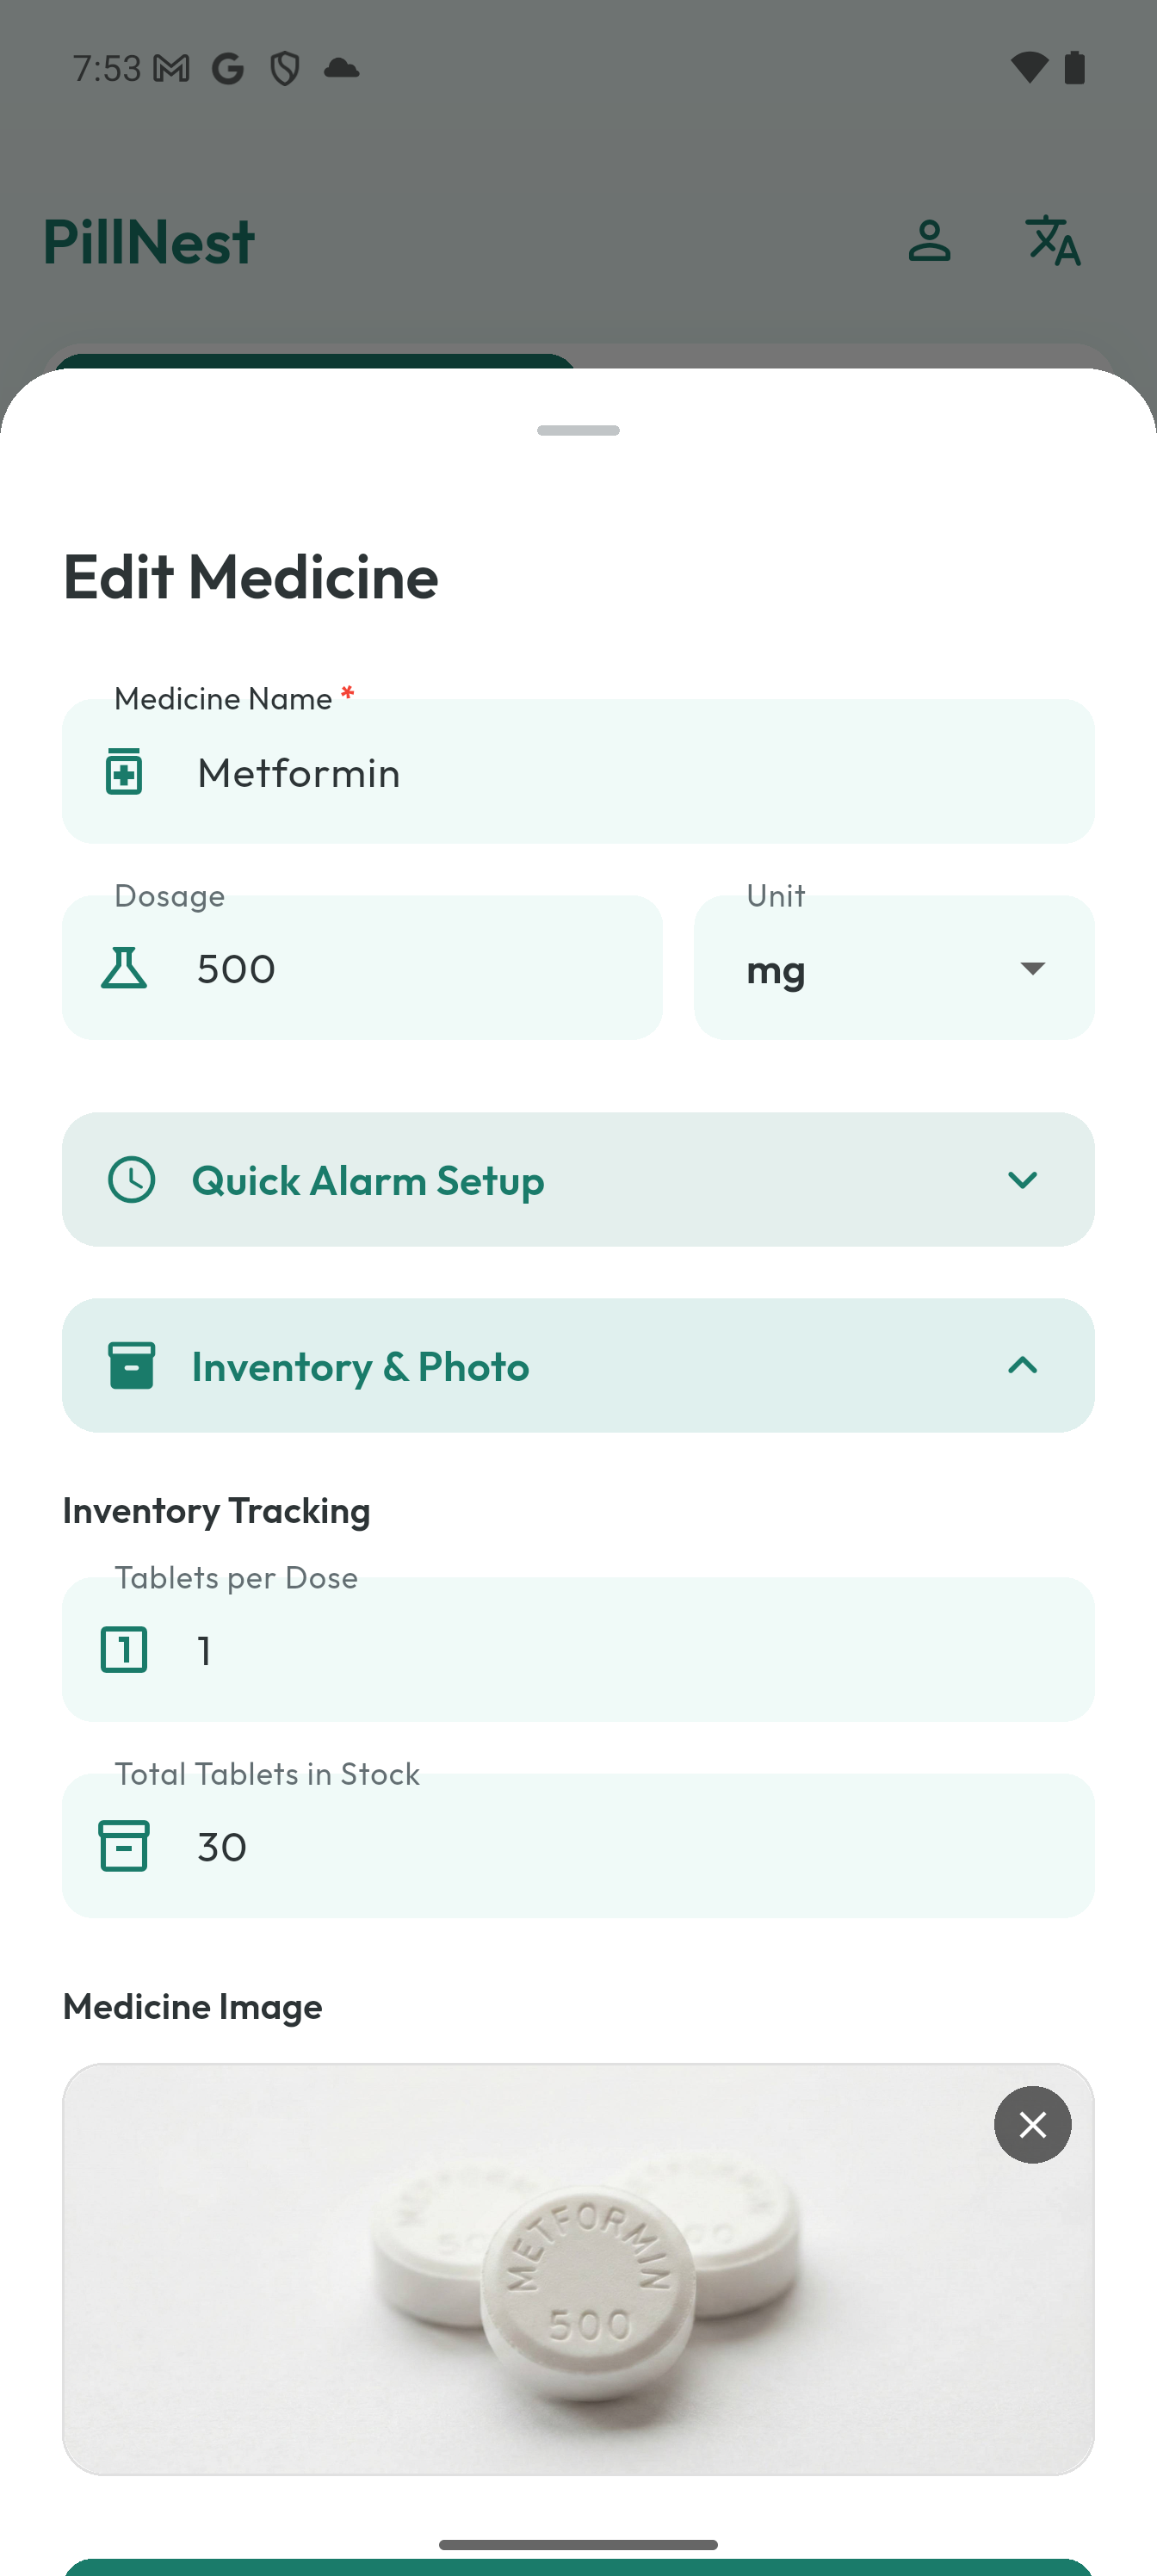Click the PillNest app title
Screen dimensions: 1157x2576
150,240
